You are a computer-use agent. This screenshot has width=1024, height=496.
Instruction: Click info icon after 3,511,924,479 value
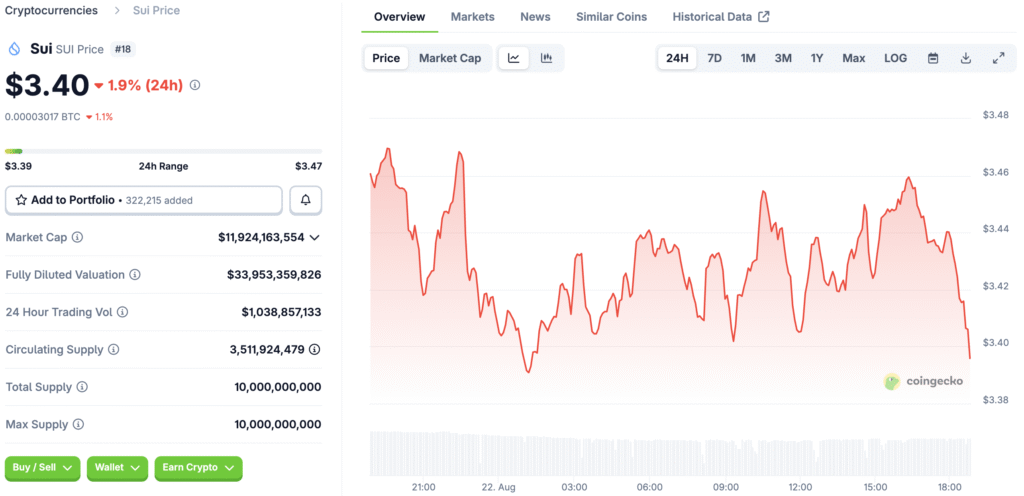click(x=315, y=350)
